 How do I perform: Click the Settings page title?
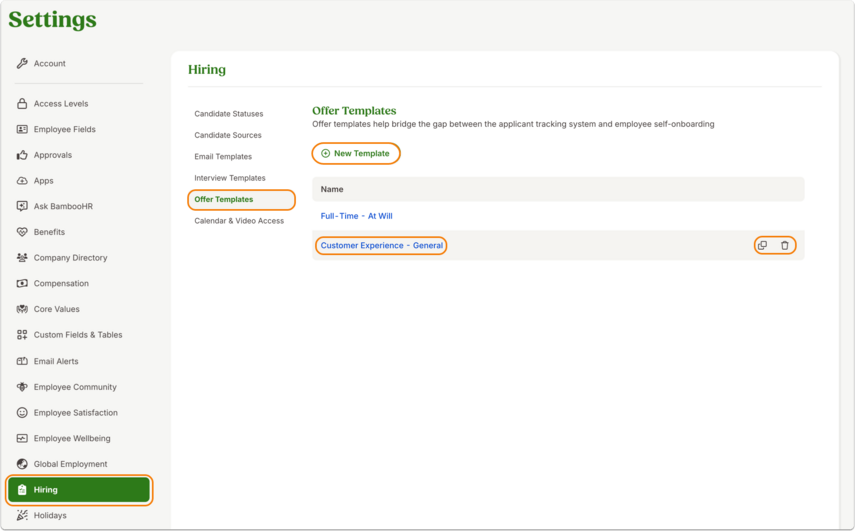[52, 20]
